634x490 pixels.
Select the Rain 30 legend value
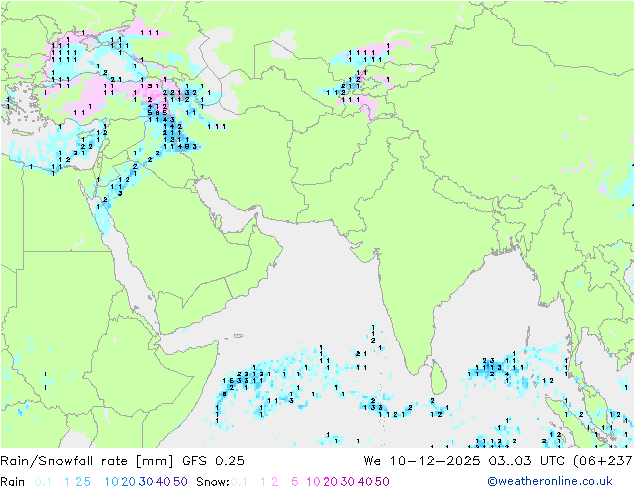click(146, 482)
